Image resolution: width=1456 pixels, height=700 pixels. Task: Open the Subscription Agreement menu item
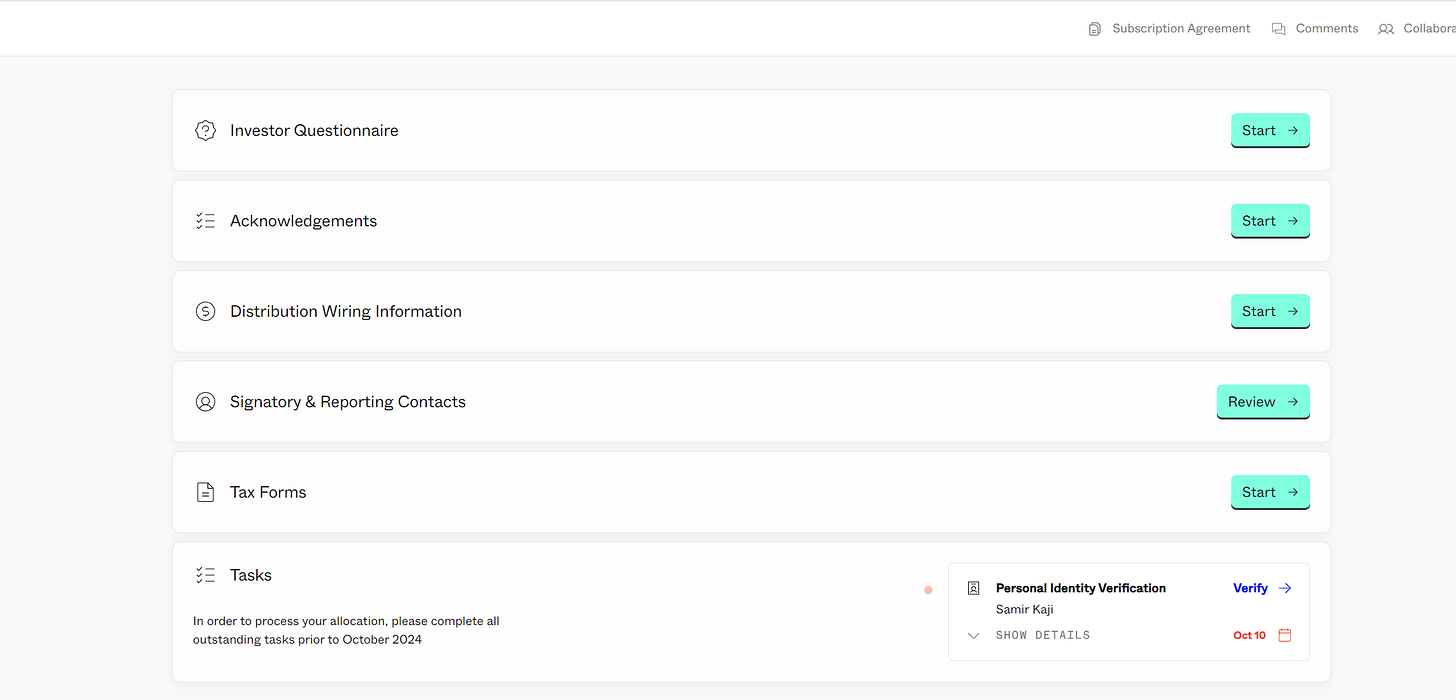tap(1169, 29)
